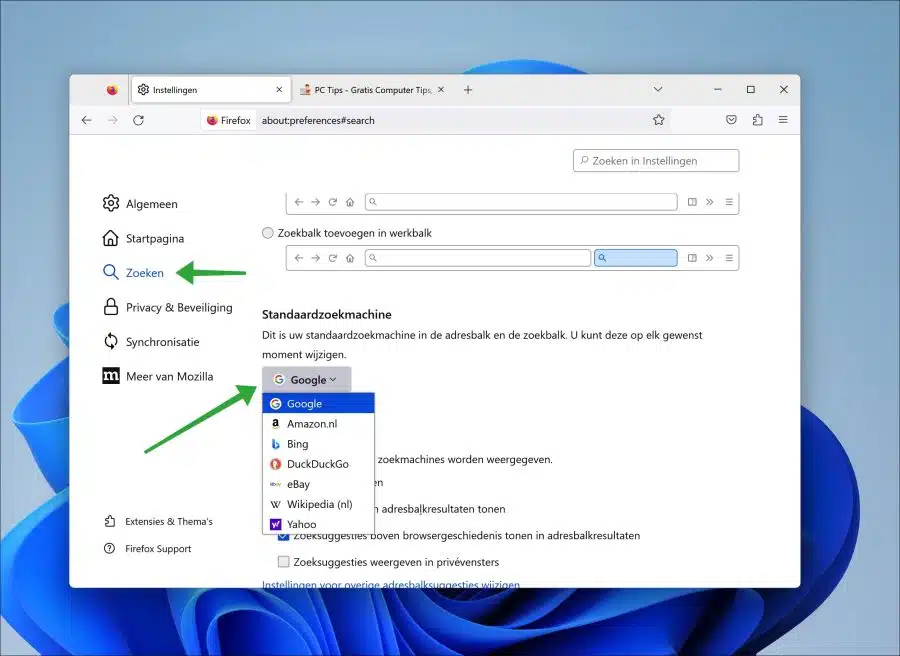Maximize the Firefox window

751,90
